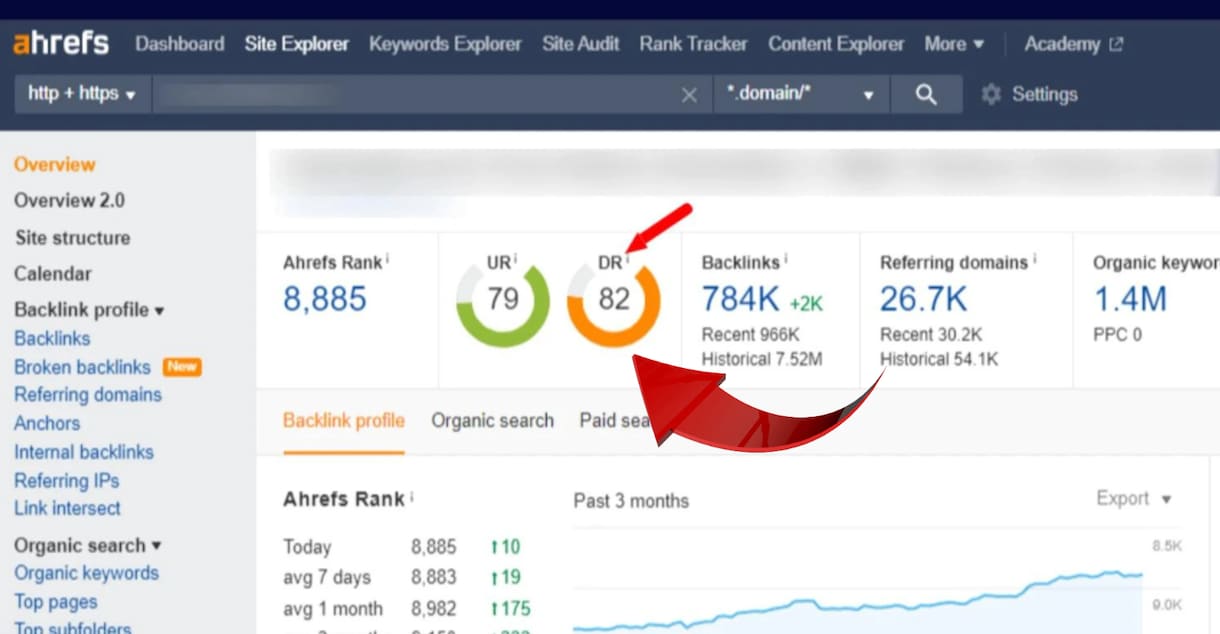Click the 784K backlinks value
The height and width of the screenshot is (634, 1220).
point(739,299)
